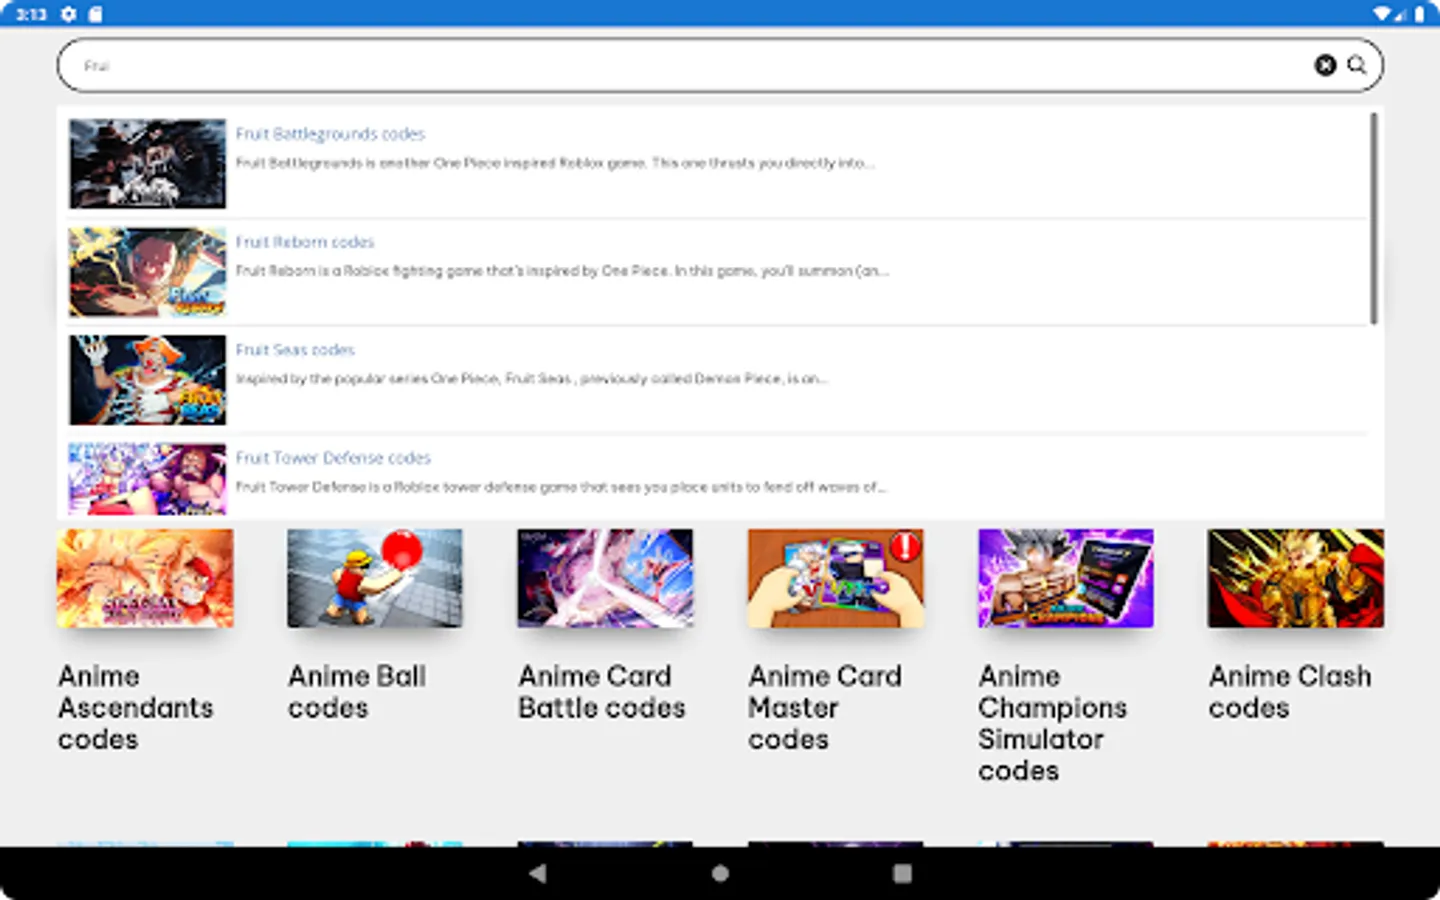1440x900 pixels.
Task: Tap the Anime Clash codes thumbnail
Action: coord(1295,578)
